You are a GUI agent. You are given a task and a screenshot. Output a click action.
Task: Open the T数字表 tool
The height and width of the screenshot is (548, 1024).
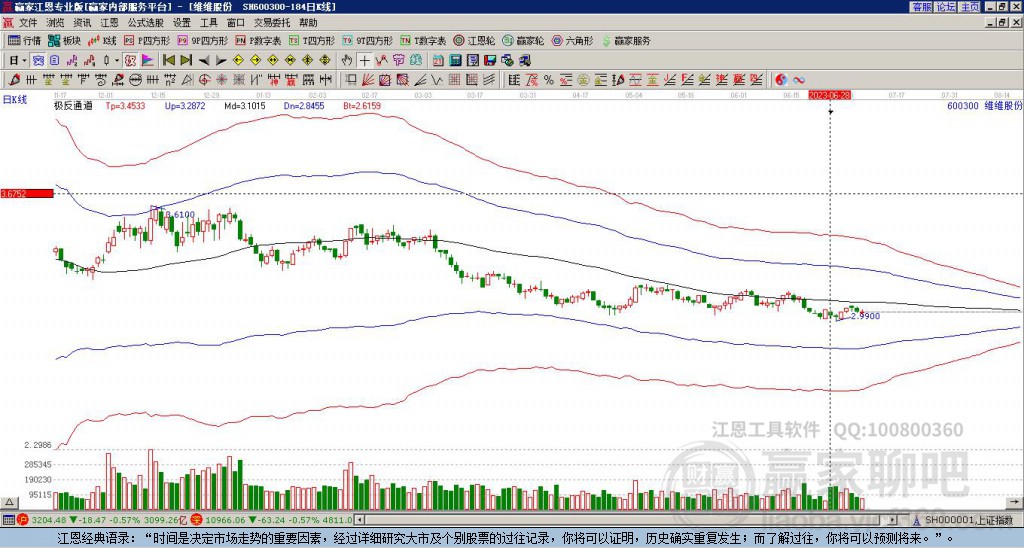[x=423, y=40]
